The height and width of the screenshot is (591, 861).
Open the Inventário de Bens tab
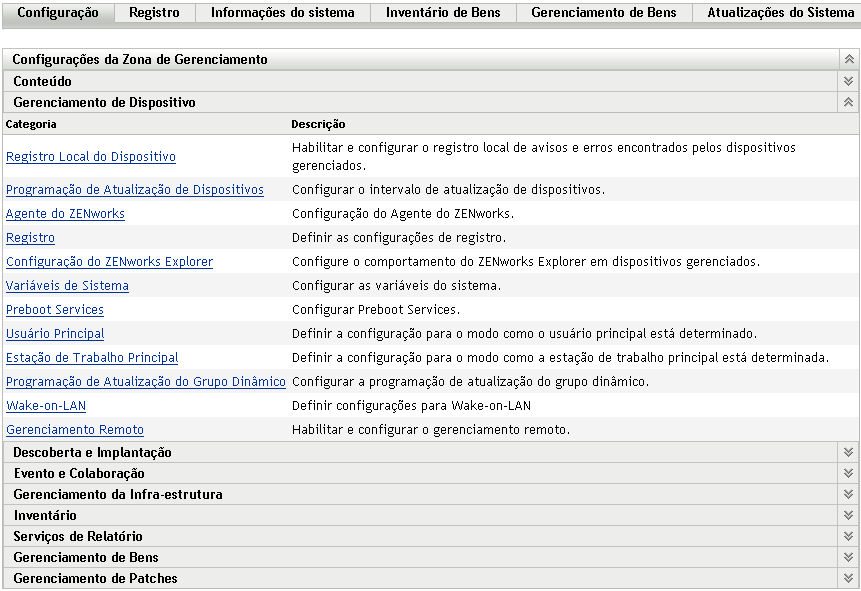(x=443, y=12)
